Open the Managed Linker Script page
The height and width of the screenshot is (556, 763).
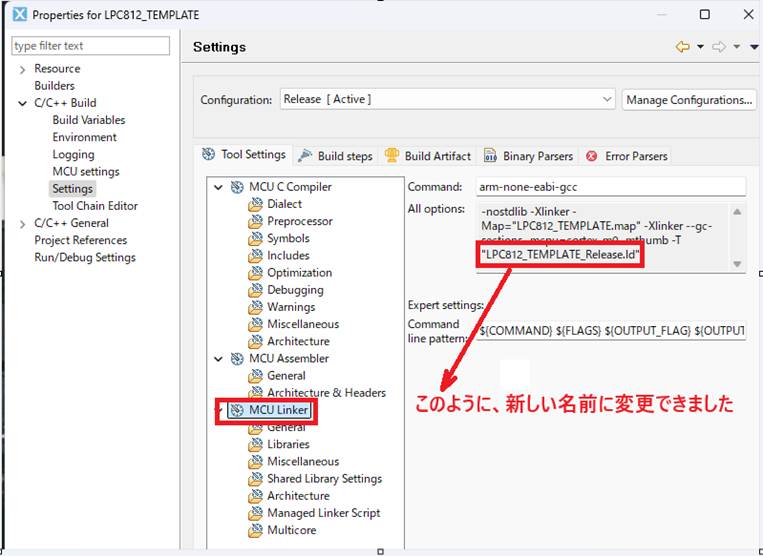(x=323, y=513)
